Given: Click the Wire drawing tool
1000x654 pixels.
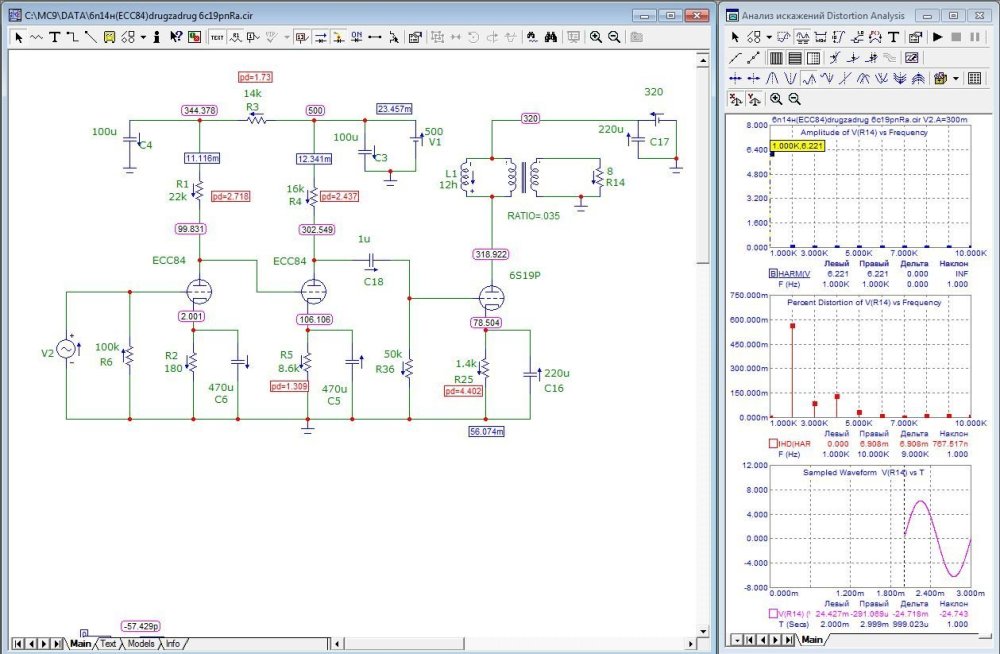Looking at the screenshot, I should click(73, 37).
